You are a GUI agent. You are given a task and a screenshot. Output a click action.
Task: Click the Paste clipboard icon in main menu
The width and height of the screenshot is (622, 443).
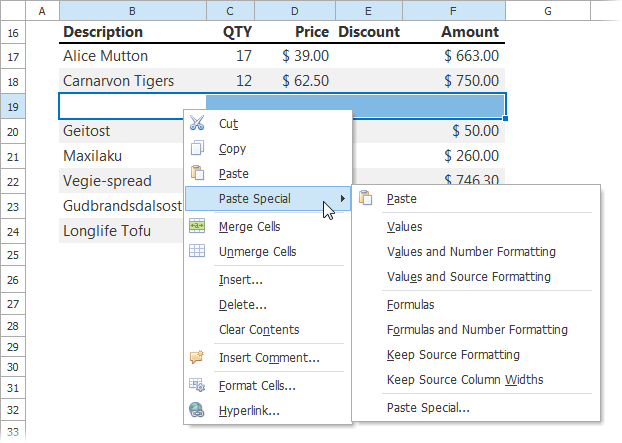point(197,173)
